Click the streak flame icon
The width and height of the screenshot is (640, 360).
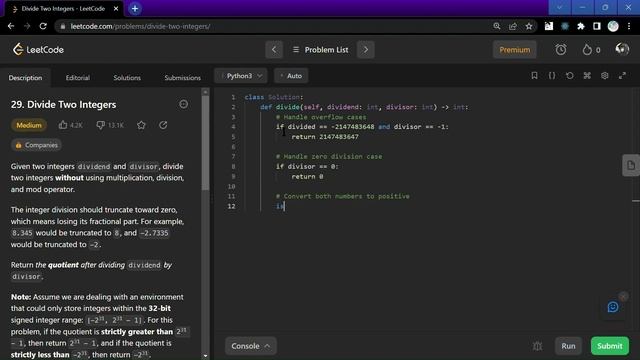coord(587,50)
